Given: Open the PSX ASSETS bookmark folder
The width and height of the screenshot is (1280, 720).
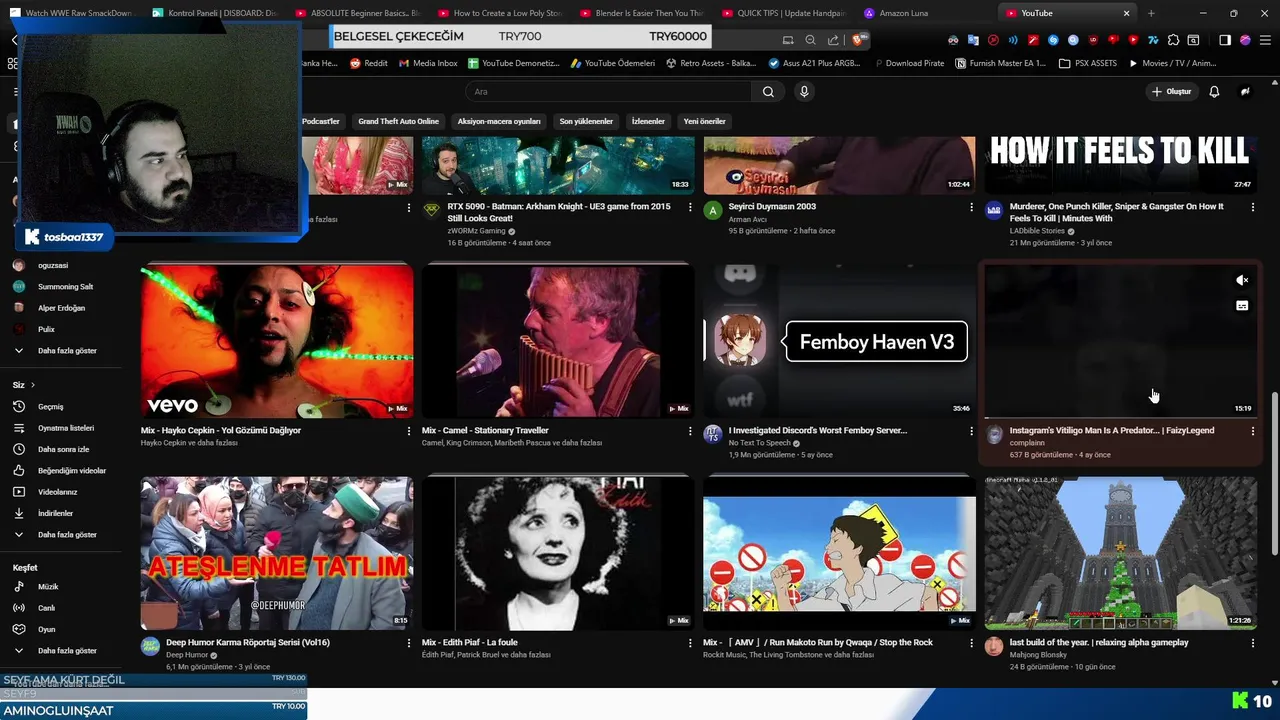Looking at the screenshot, I should coord(1087,63).
